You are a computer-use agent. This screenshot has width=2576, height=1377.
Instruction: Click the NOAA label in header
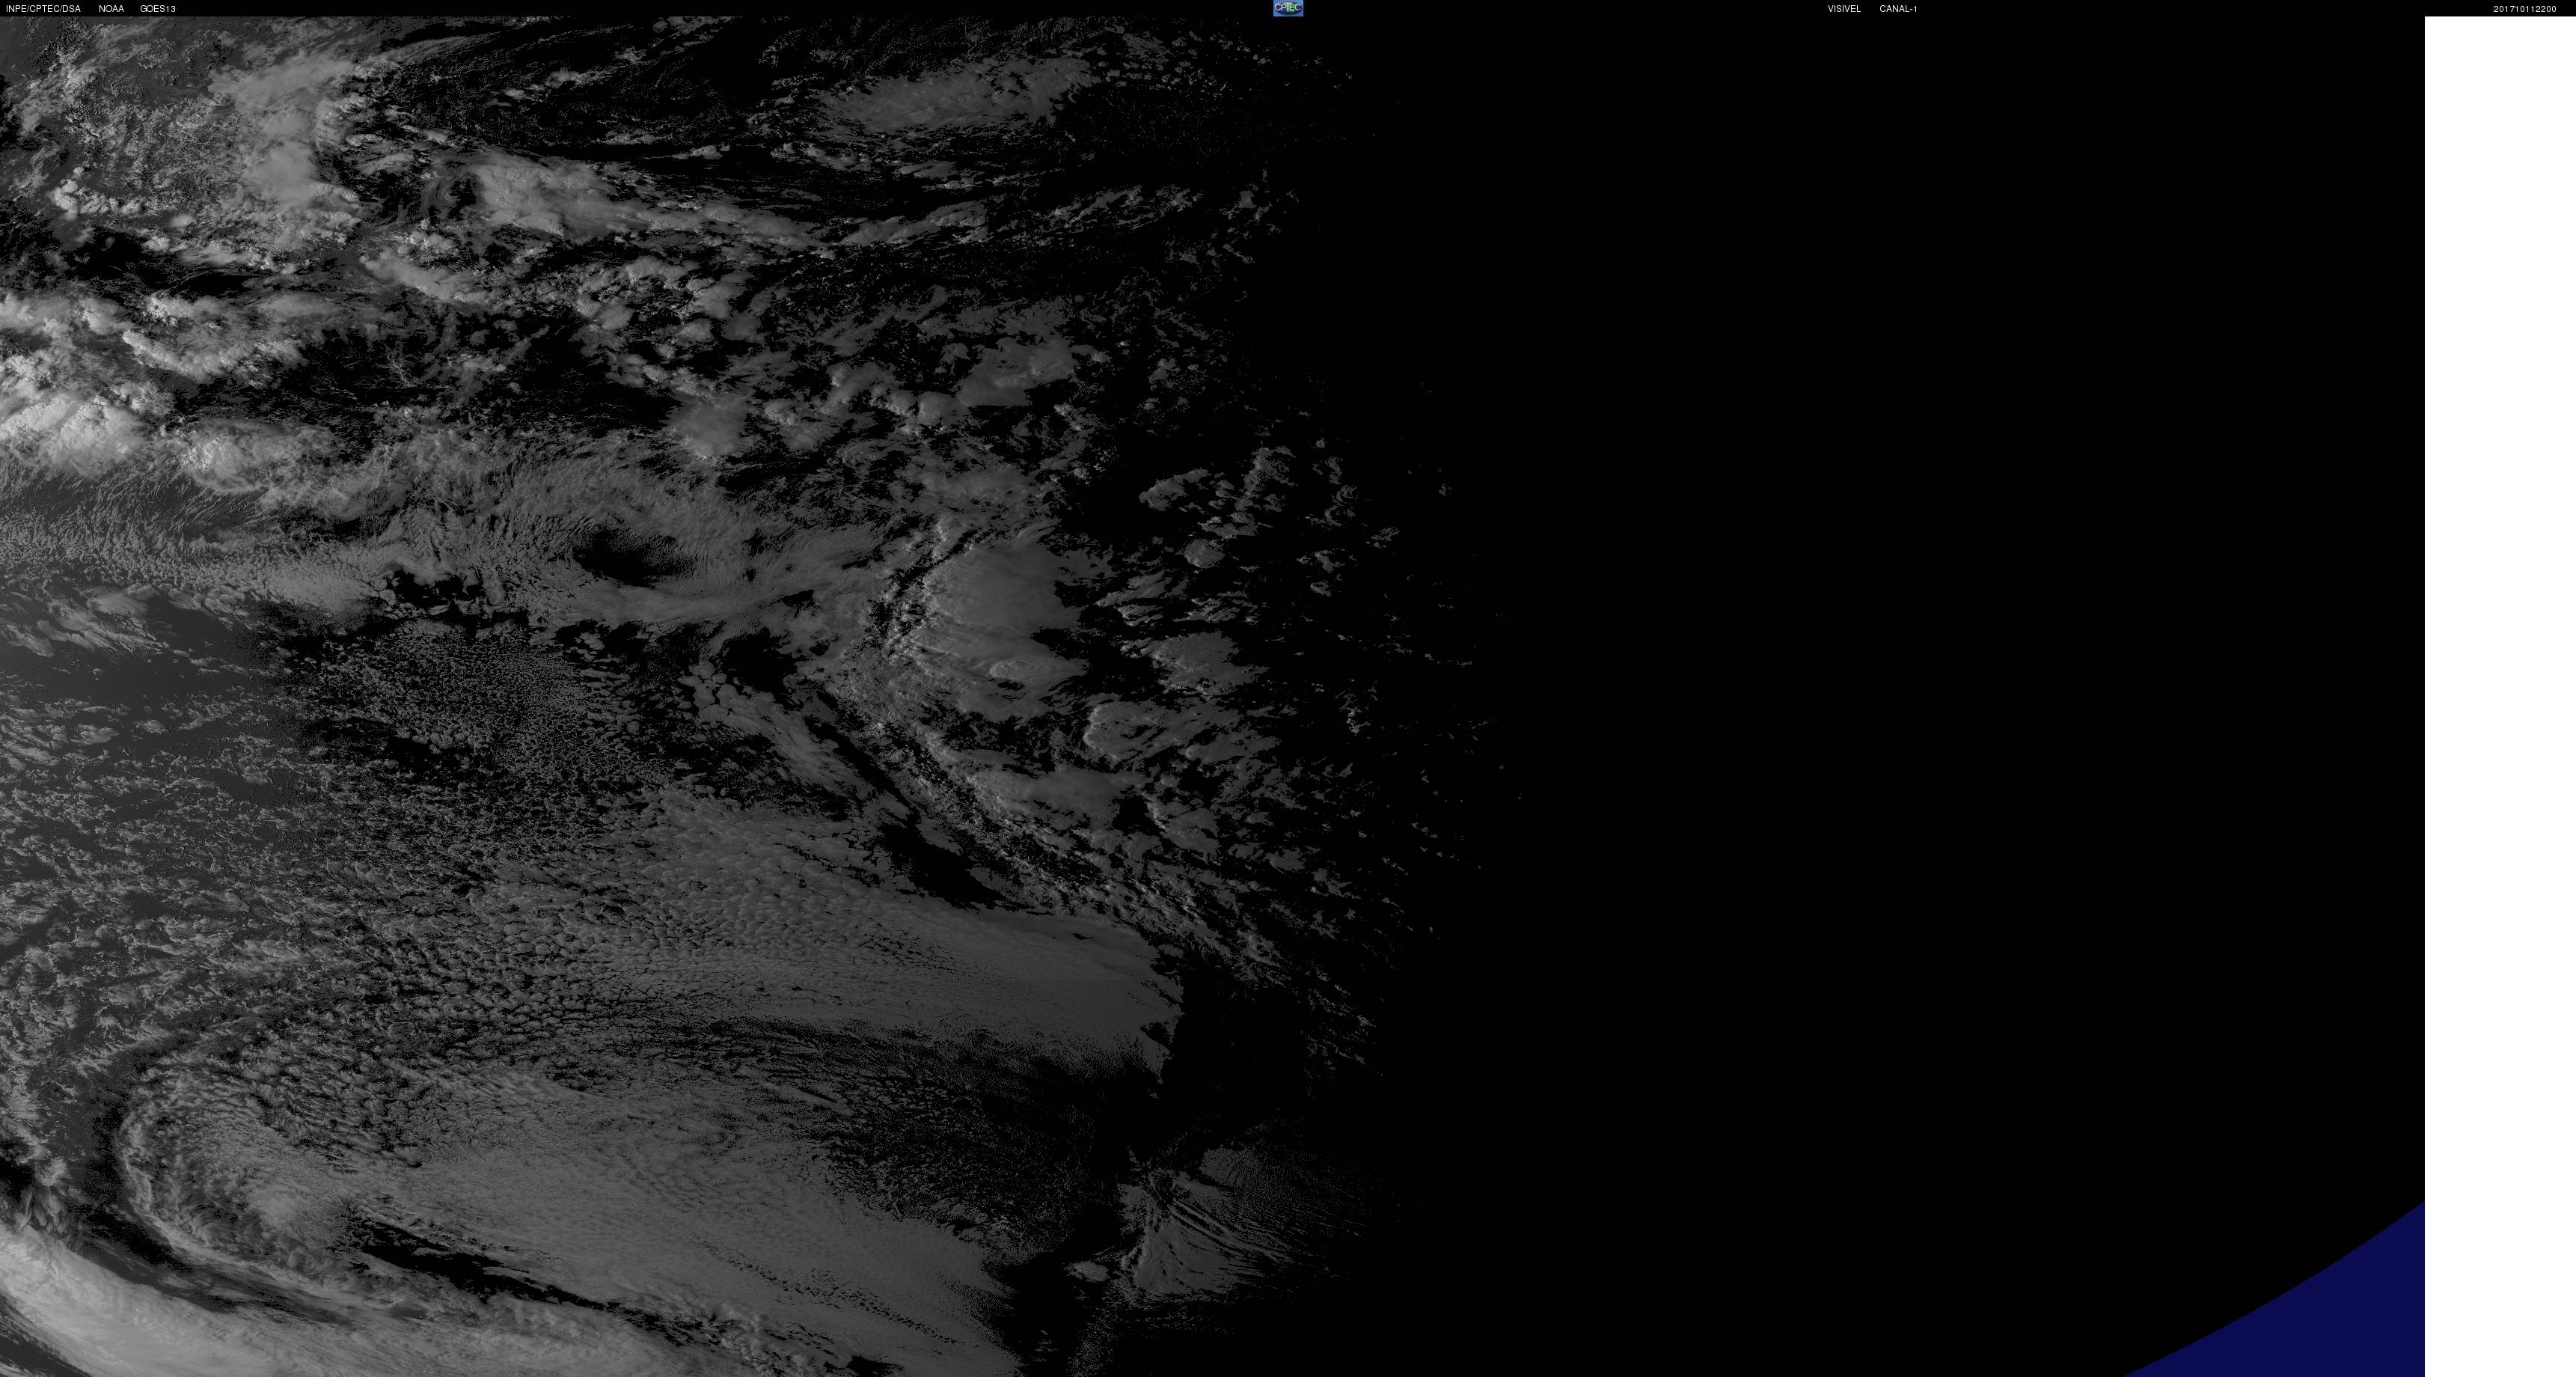point(111,9)
